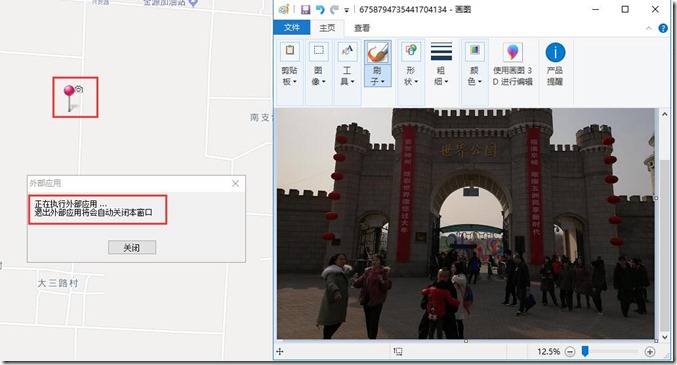Click the Product alert (产品提醒) icon
Viewport: 677px width, 365px height.
tap(555, 53)
